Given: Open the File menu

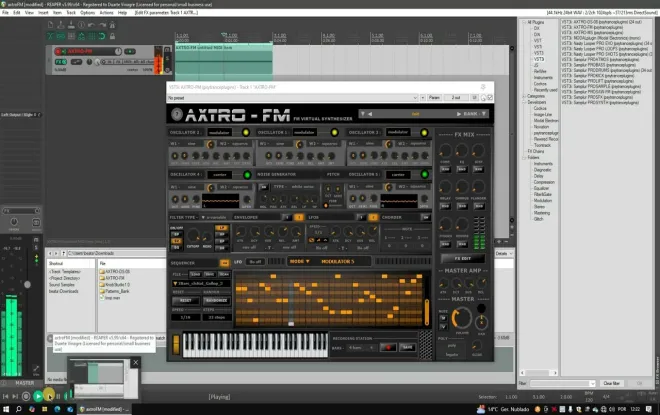Looking at the screenshot, I should tap(5, 13).
